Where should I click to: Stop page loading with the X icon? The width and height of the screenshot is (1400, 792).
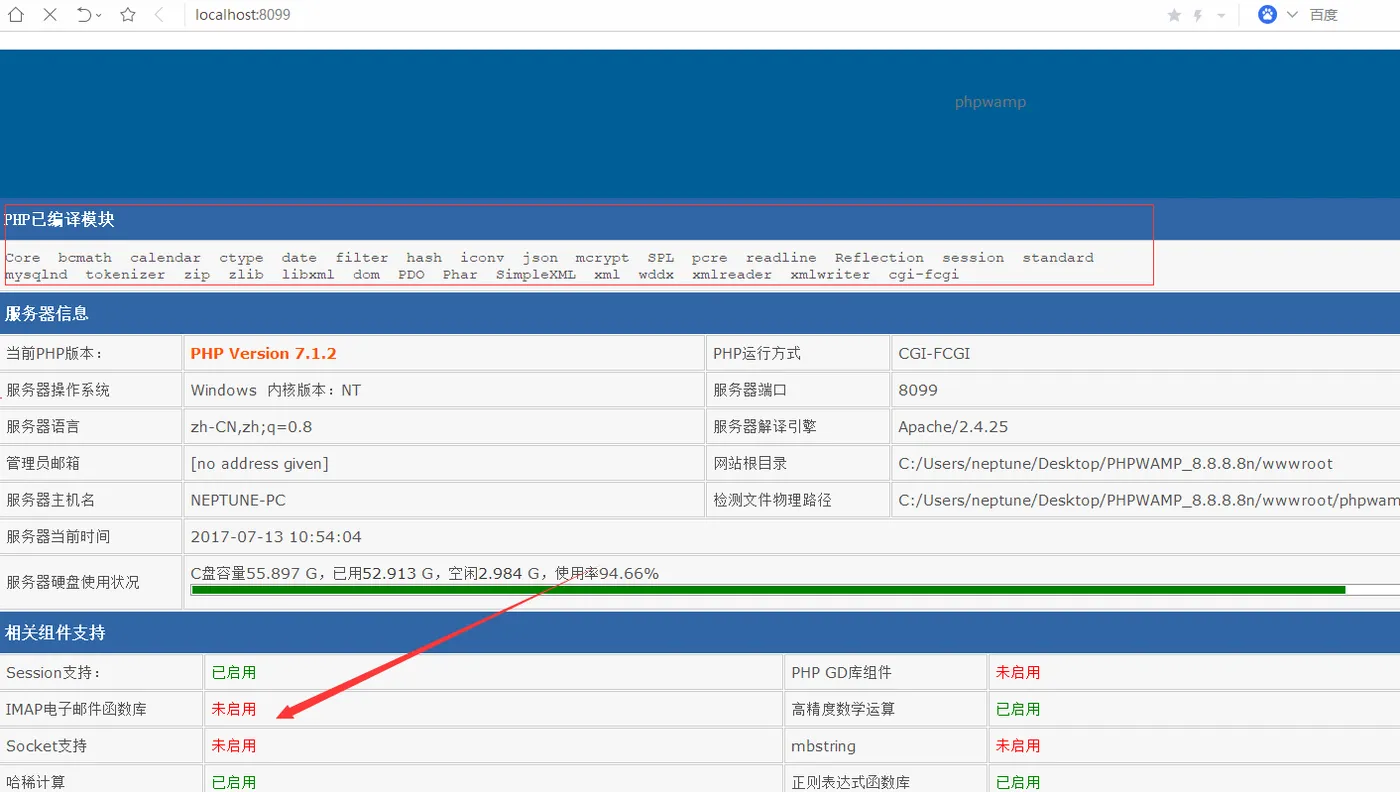51,15
